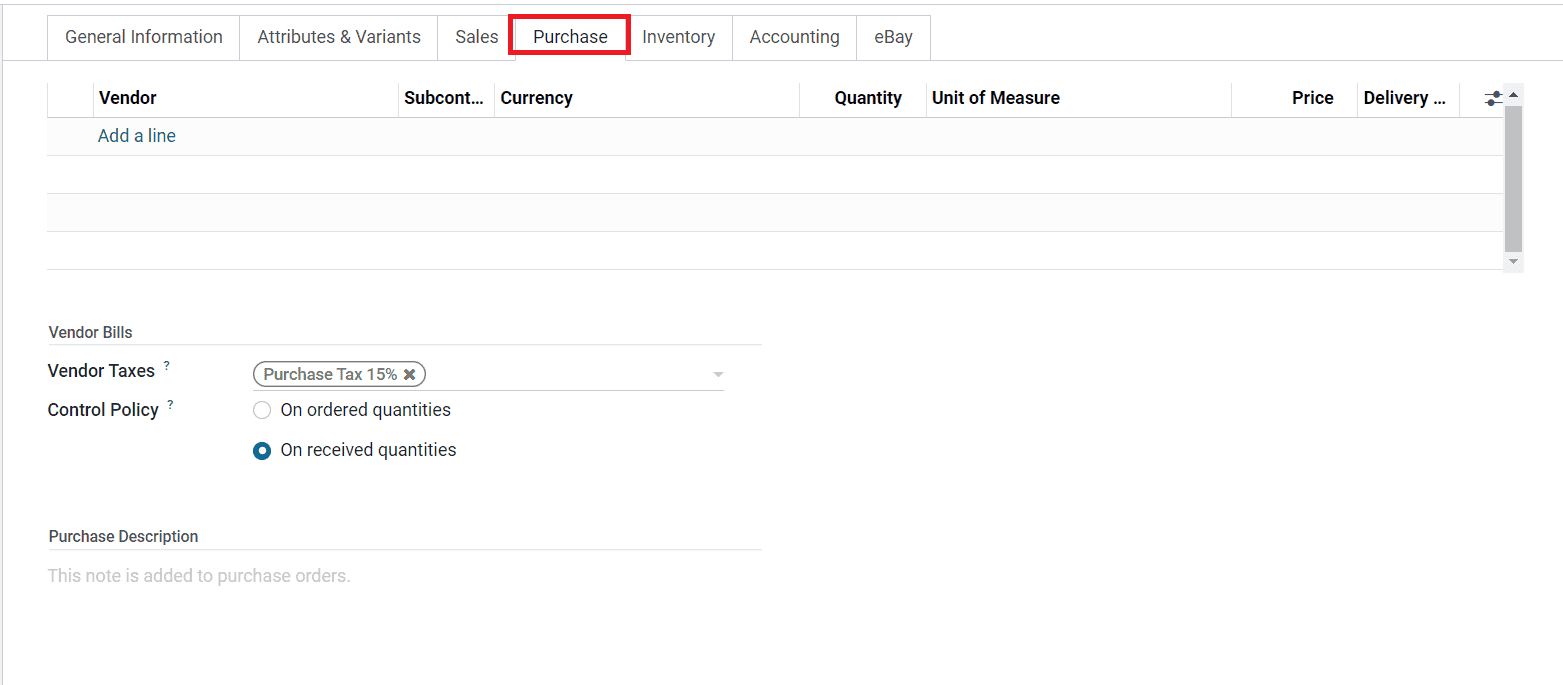Go to the Inventory tab
The width and height of the screenshot is (1563, 685).
[678, 37]
